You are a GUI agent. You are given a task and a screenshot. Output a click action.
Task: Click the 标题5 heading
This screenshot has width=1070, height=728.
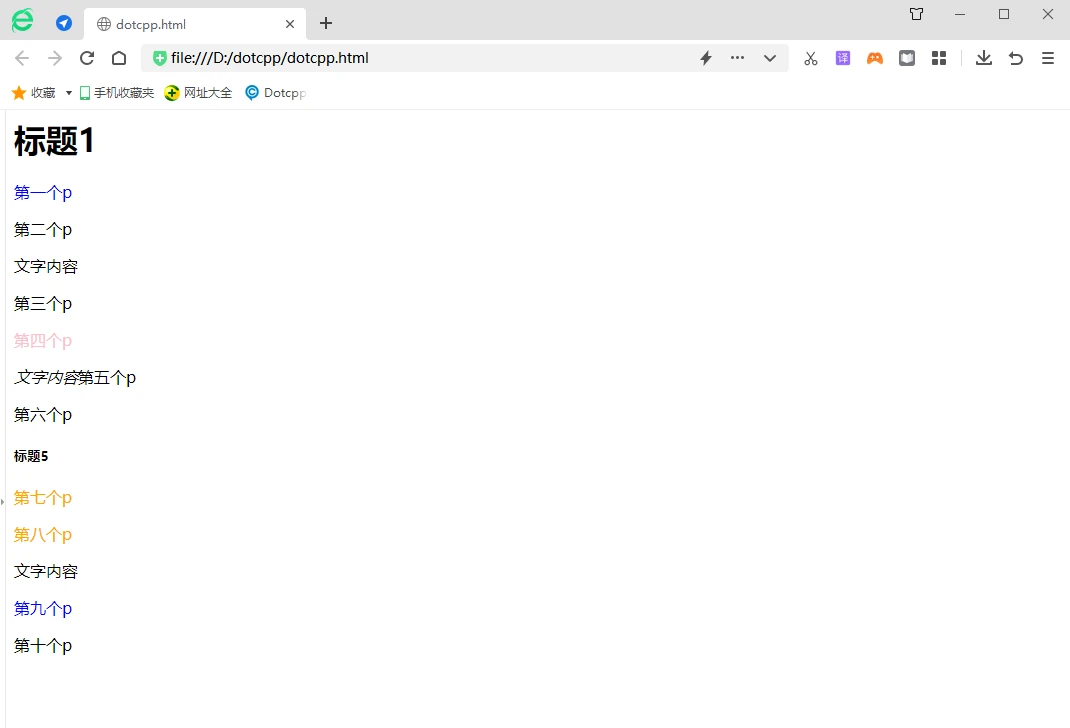click(31, 456)
